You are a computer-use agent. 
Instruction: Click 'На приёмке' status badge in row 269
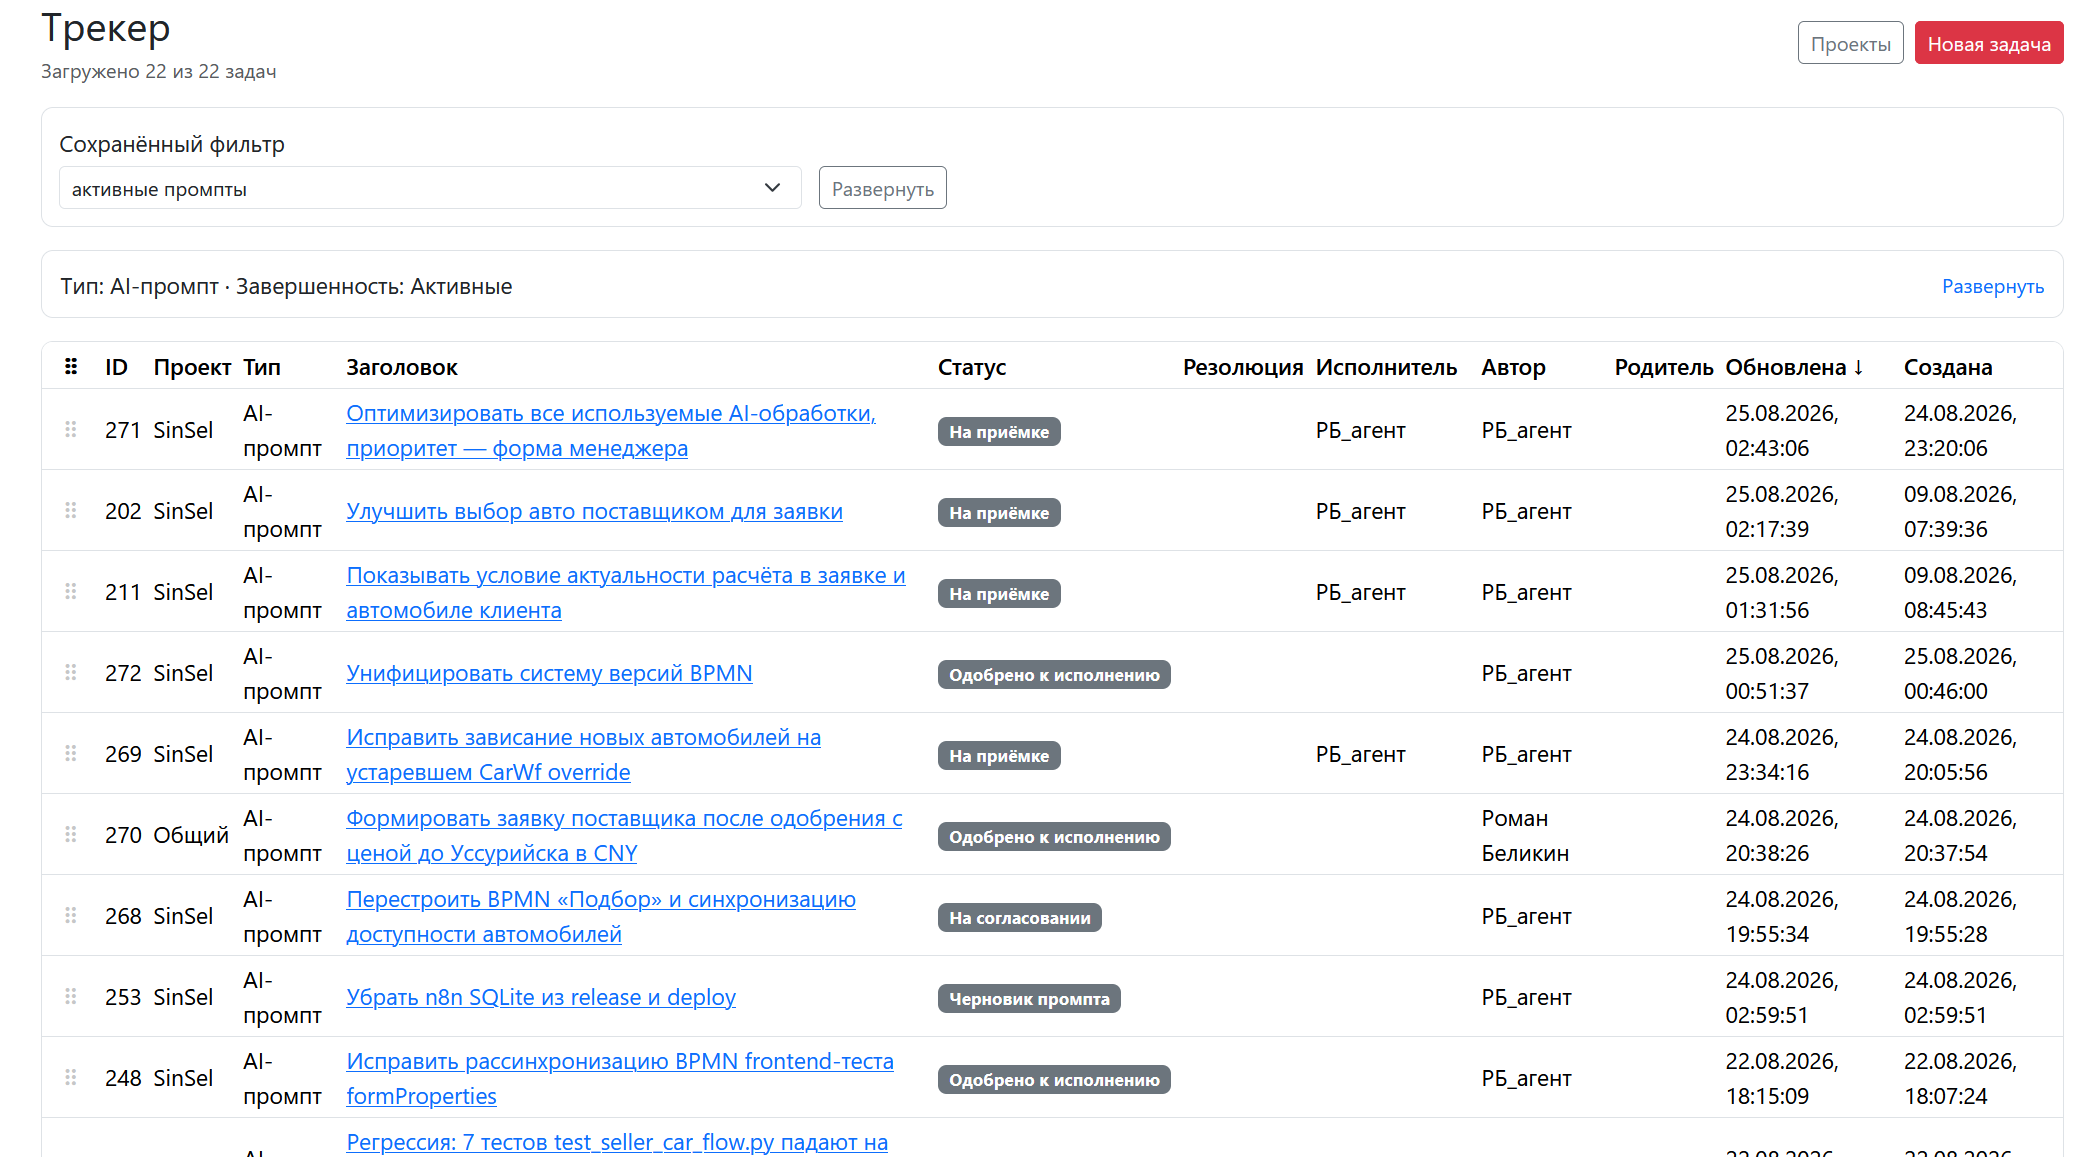(x=999, y=755)
